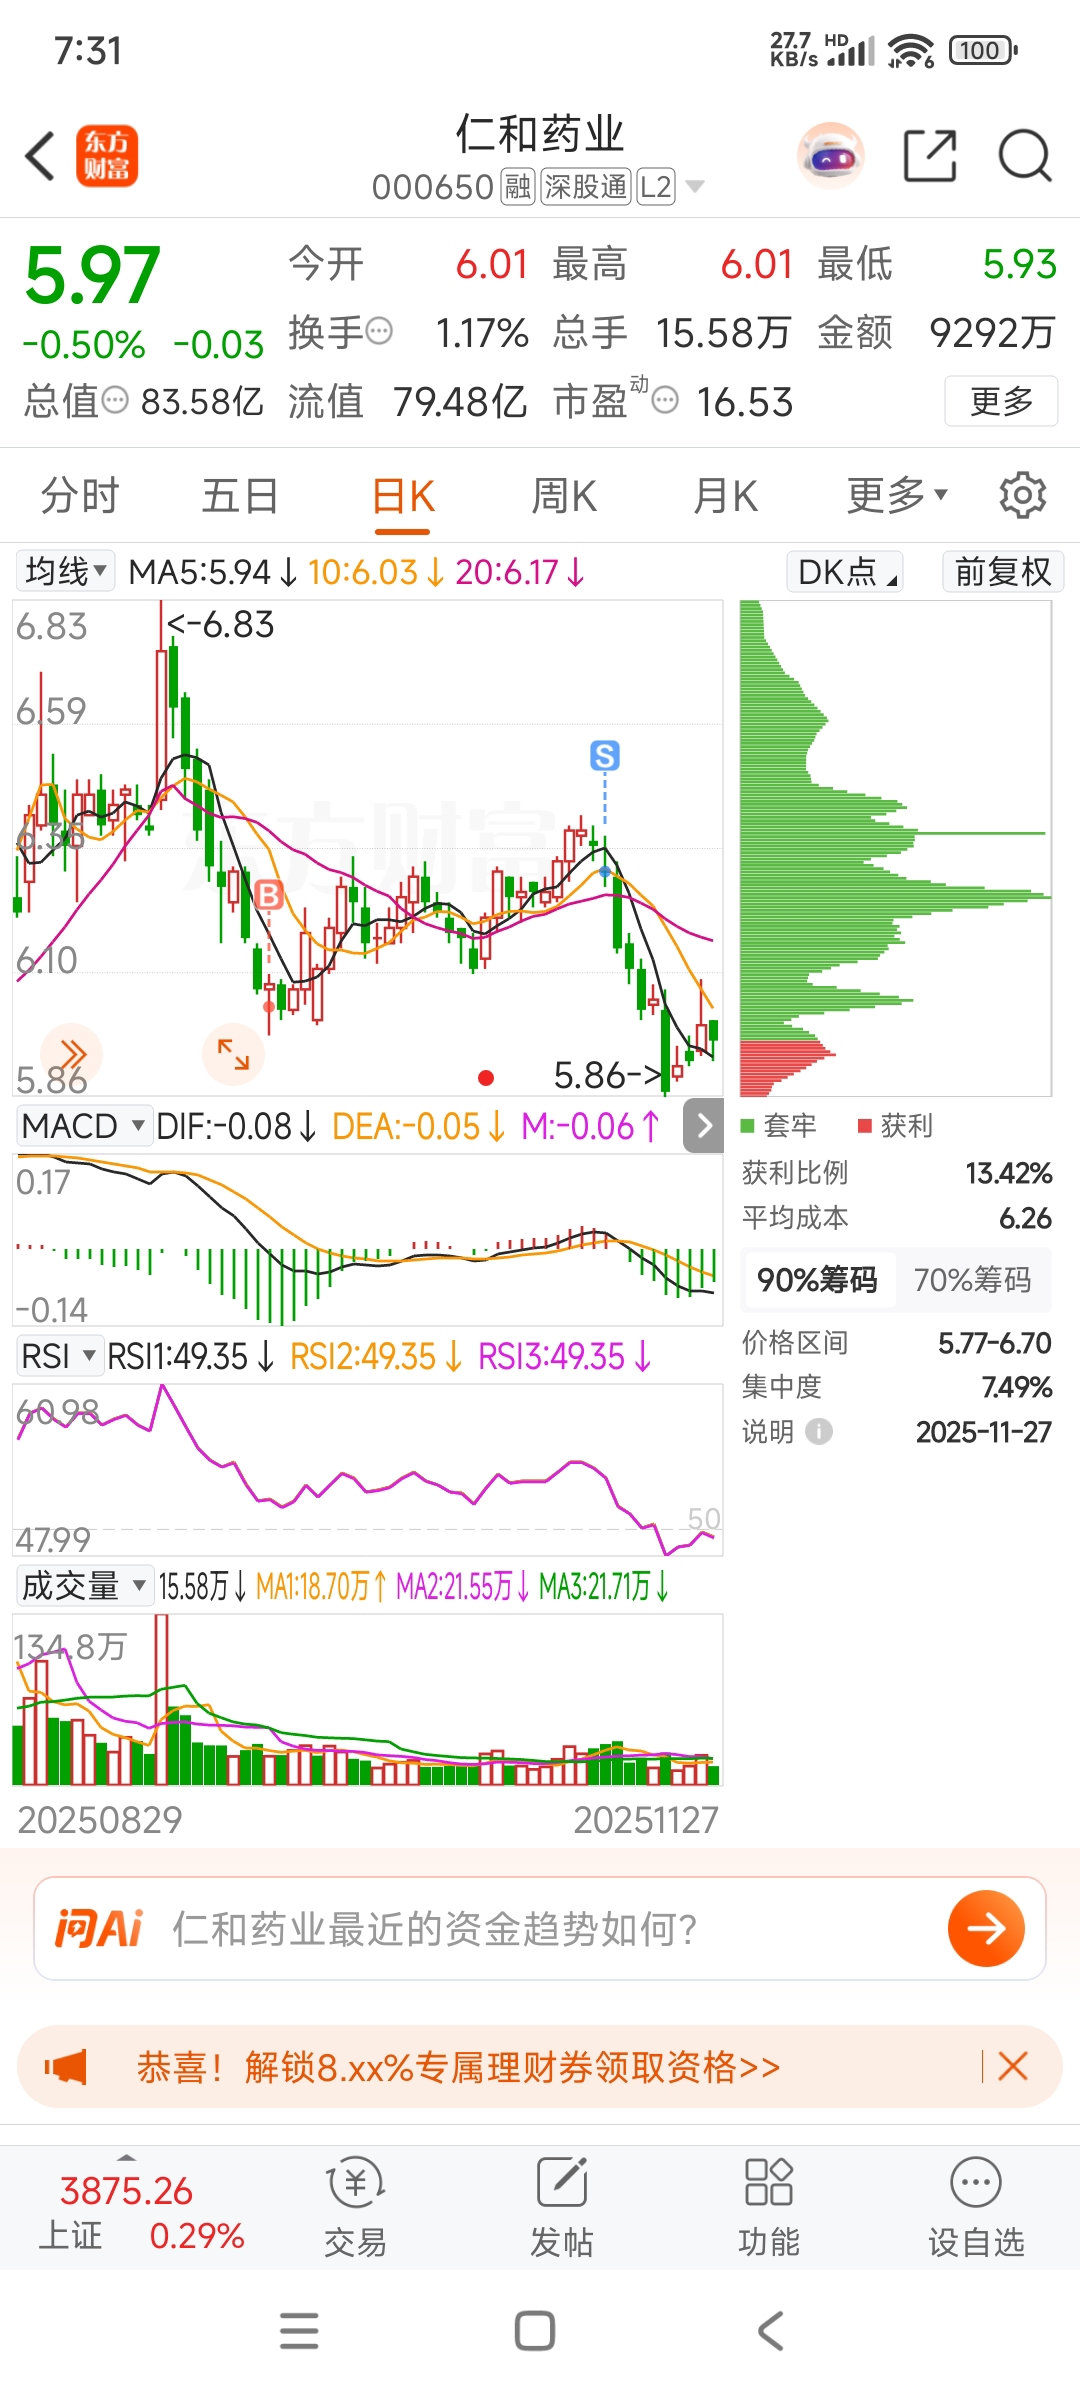Open the Eastmoney (东方财富) logo

pos(107,157)
